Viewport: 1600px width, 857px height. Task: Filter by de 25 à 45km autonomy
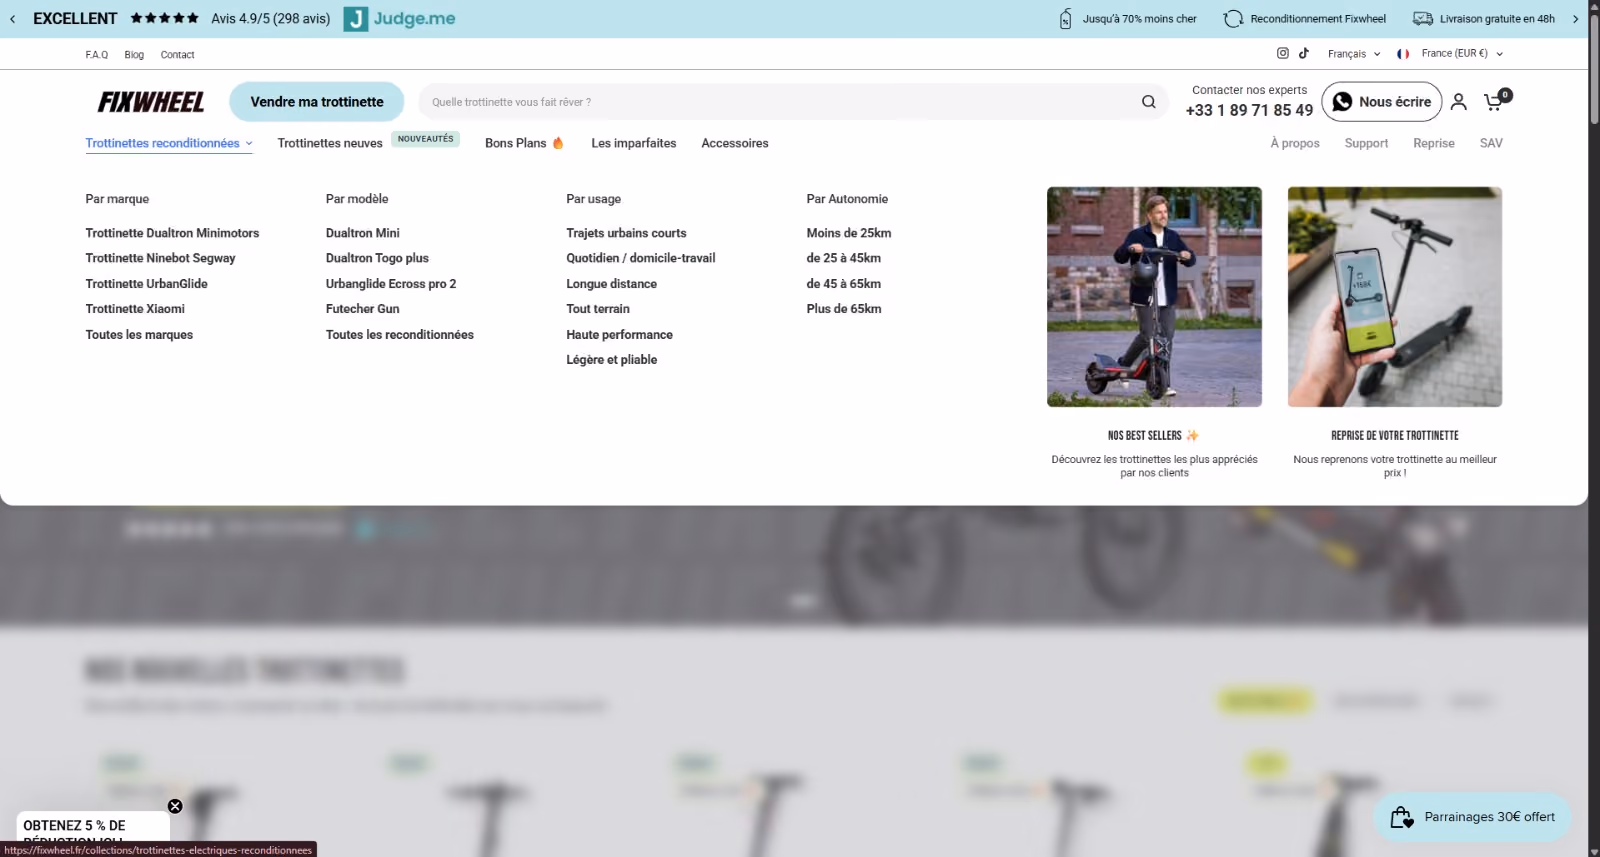point(844,258)
